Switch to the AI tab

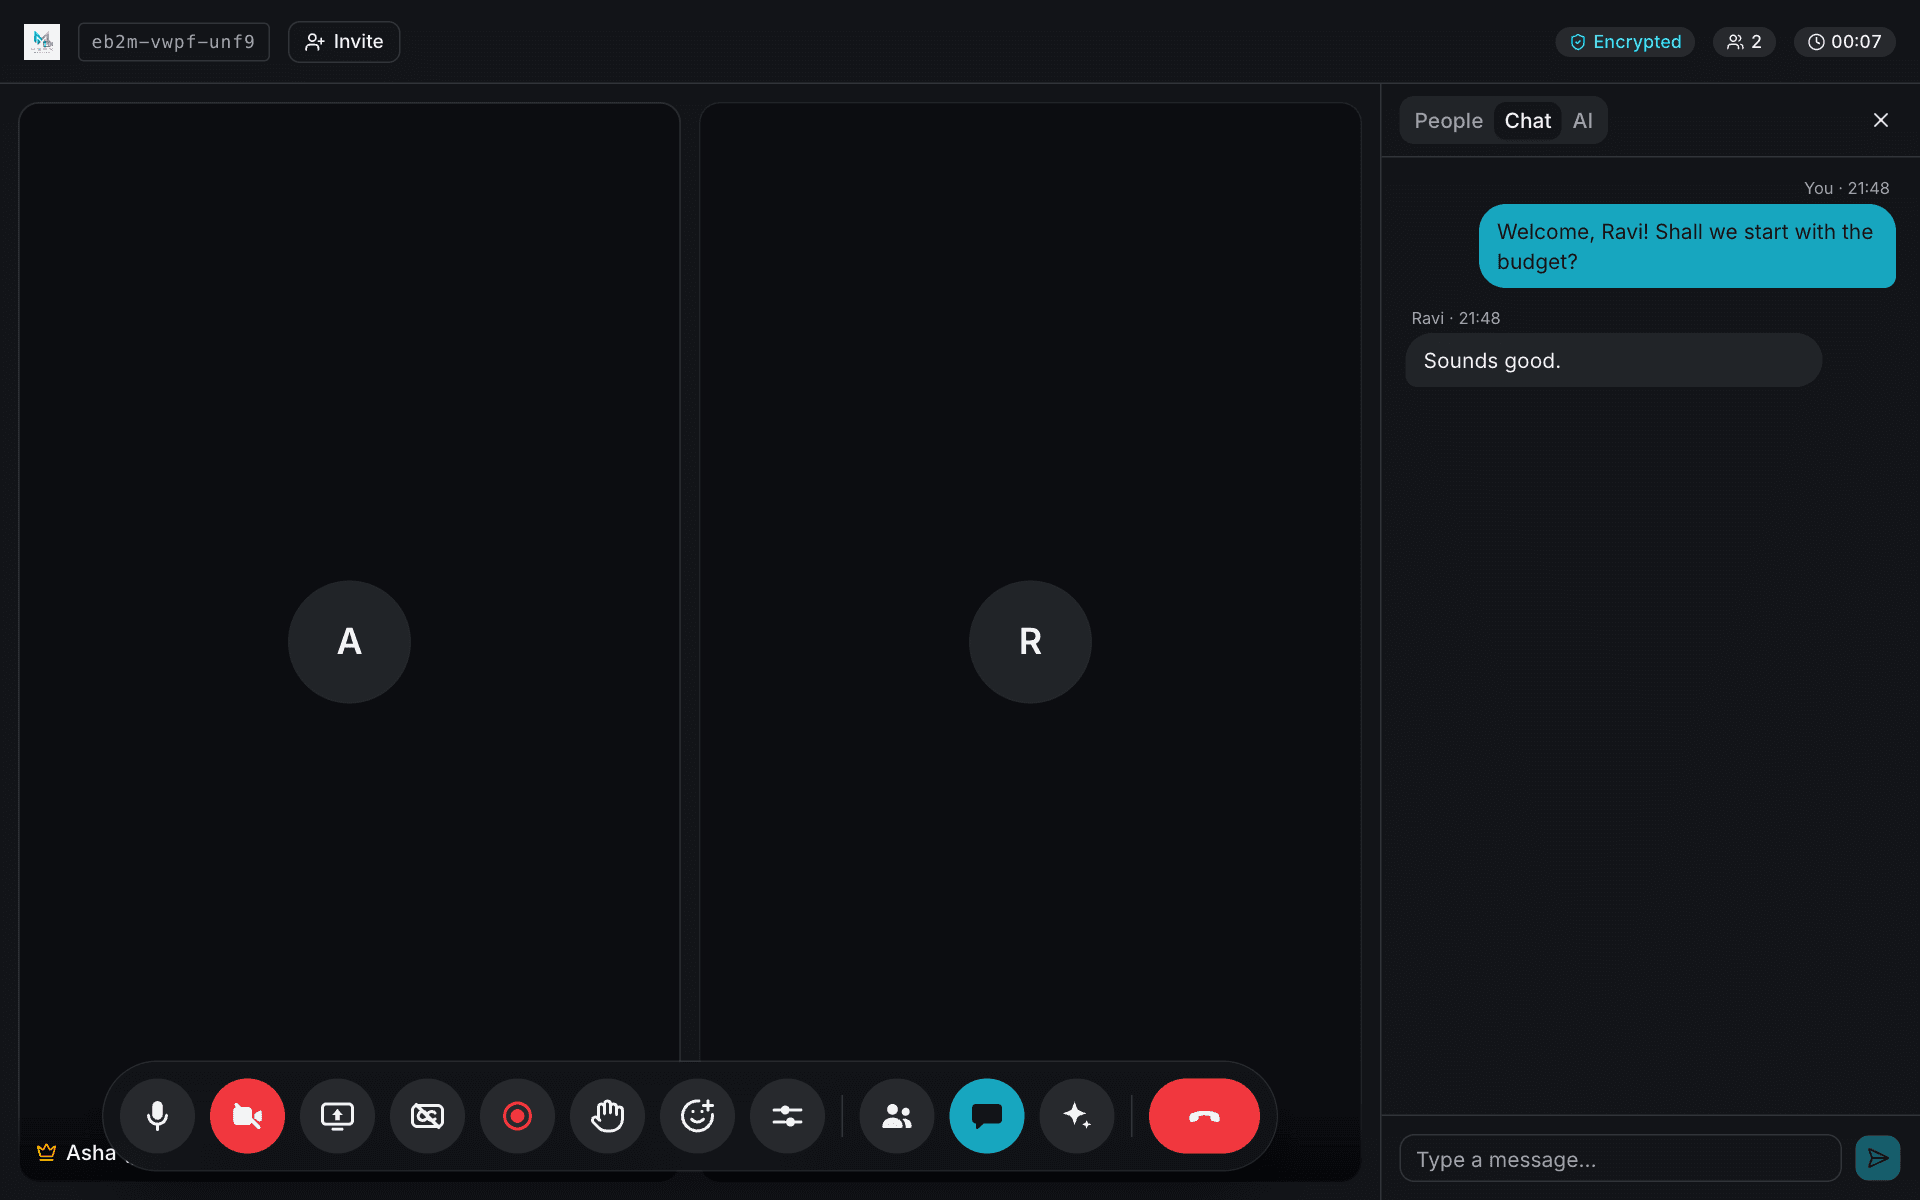pos(1582,121)
